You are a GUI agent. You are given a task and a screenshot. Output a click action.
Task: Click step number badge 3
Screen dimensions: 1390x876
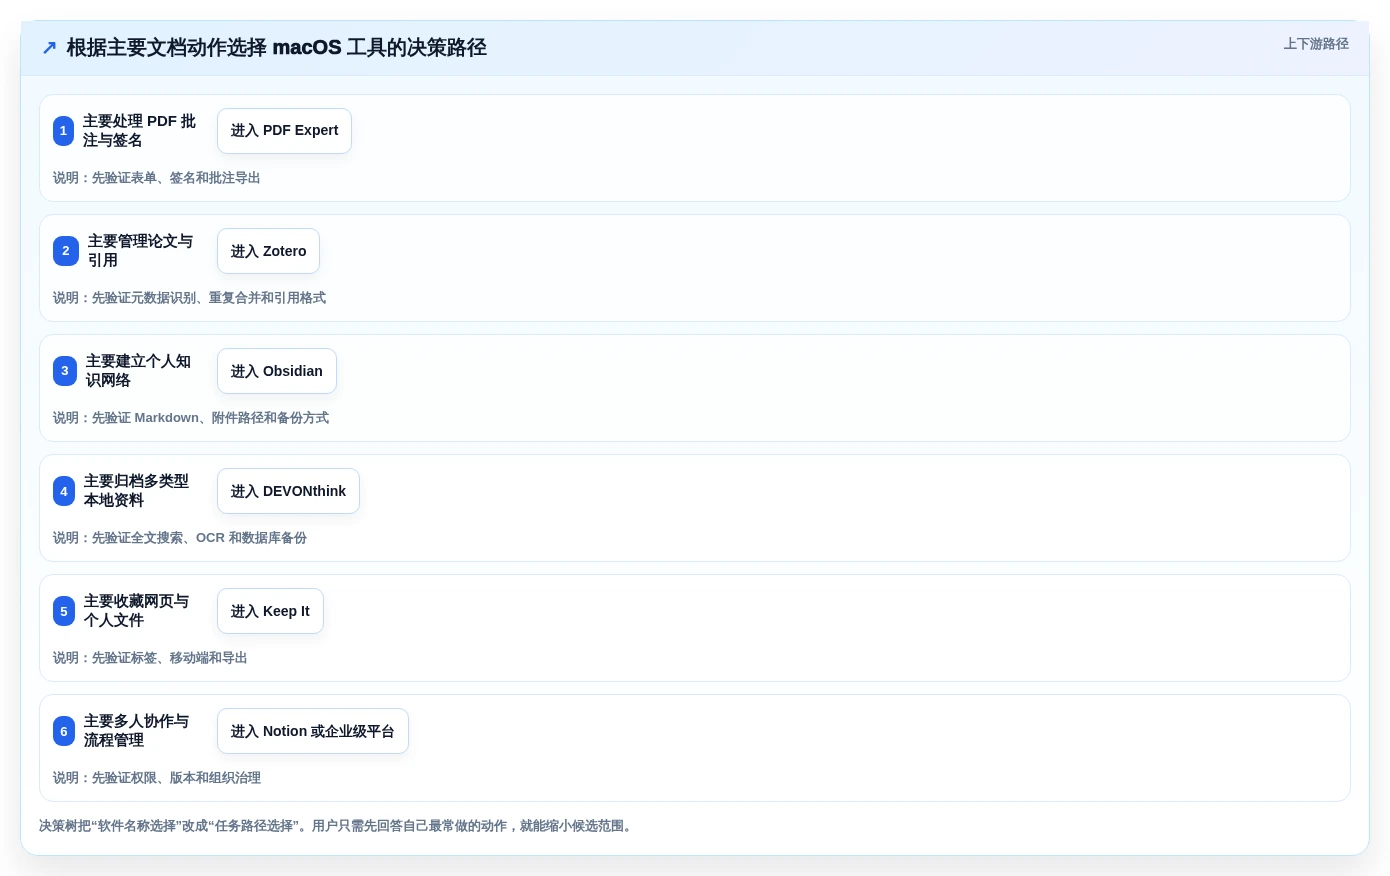(65, 371)
